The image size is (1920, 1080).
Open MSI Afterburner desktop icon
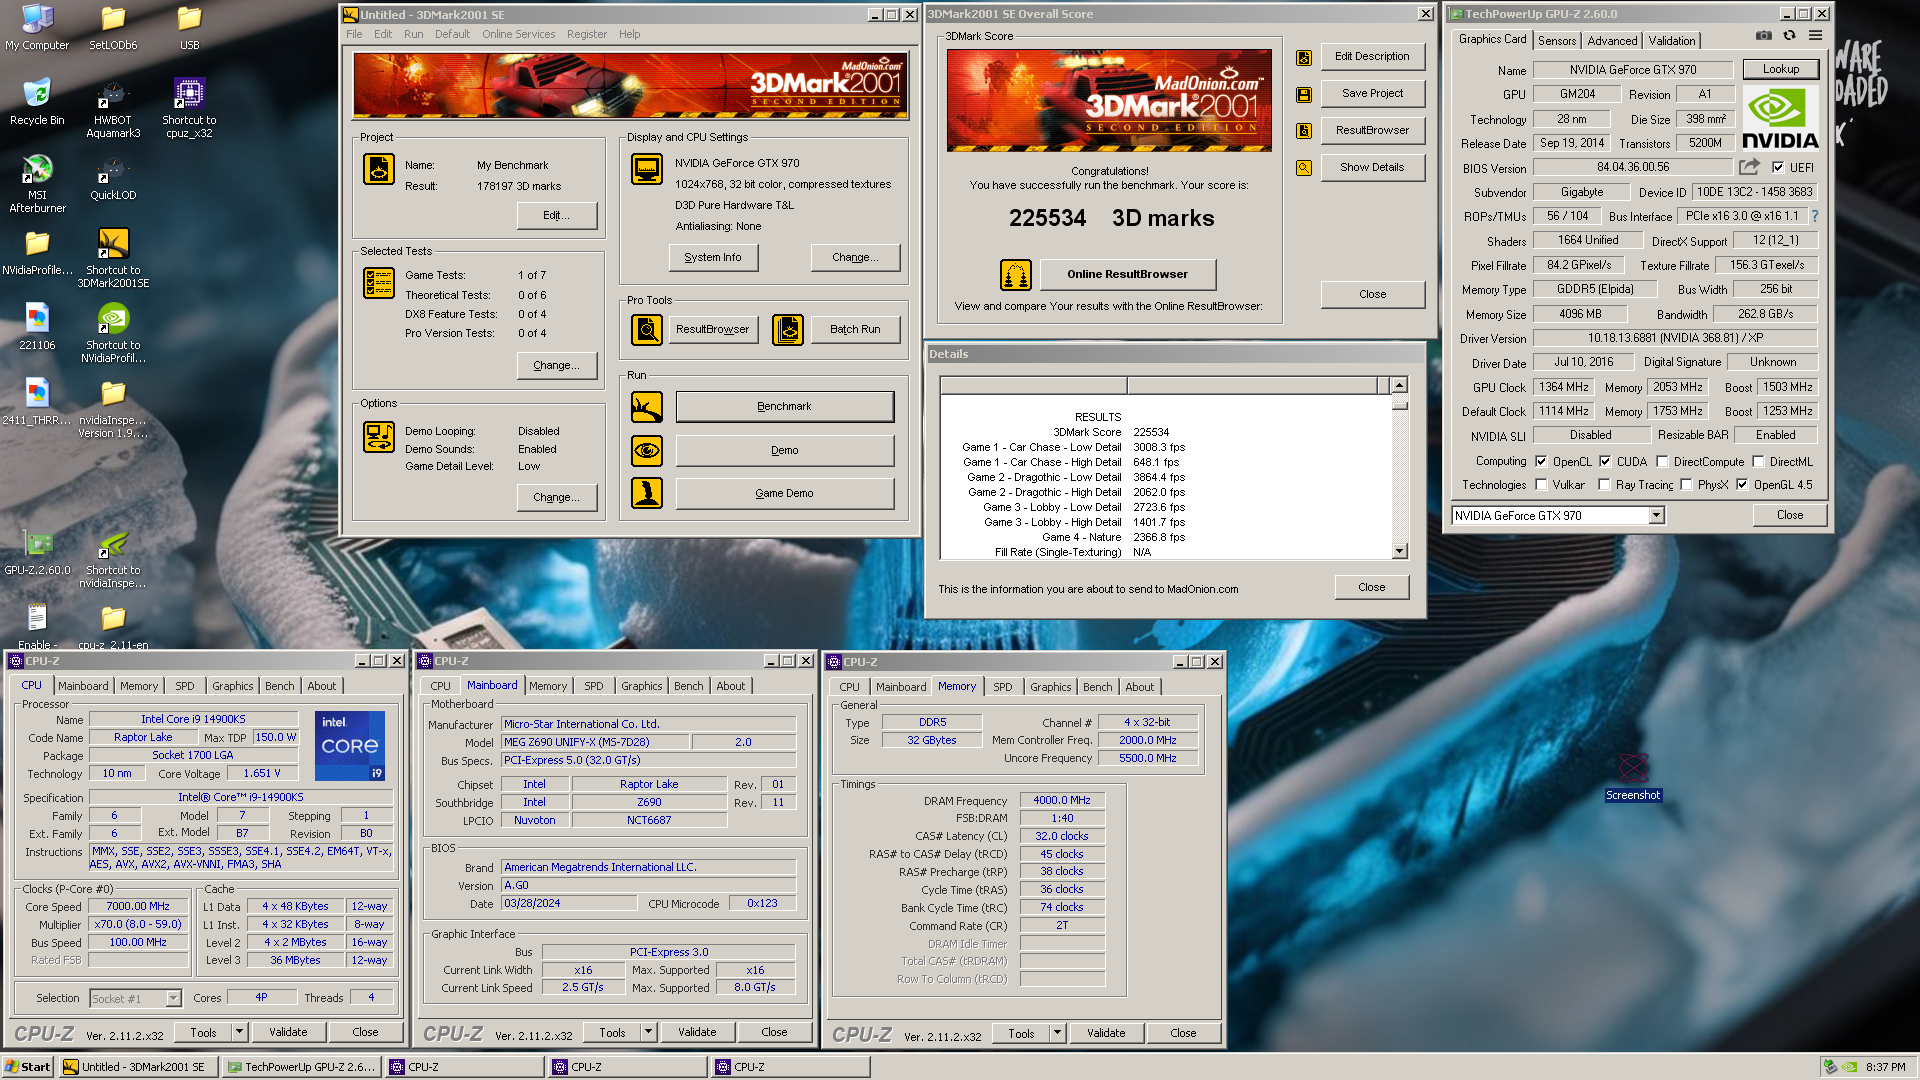click(x=37, y=183)
